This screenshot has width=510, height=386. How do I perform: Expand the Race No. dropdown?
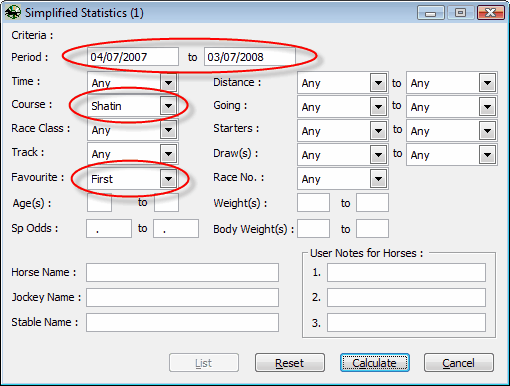[x=343, y=179]
